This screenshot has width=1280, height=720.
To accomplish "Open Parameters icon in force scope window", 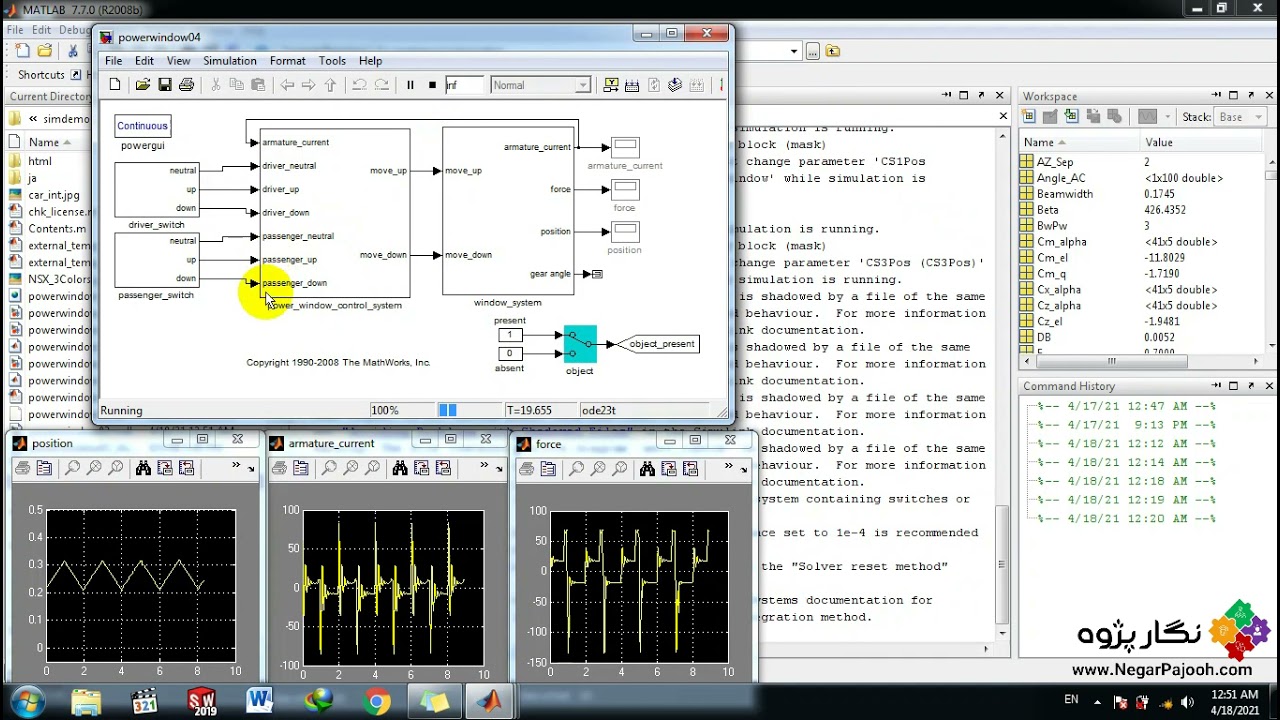I will click(x=549, y=468).
